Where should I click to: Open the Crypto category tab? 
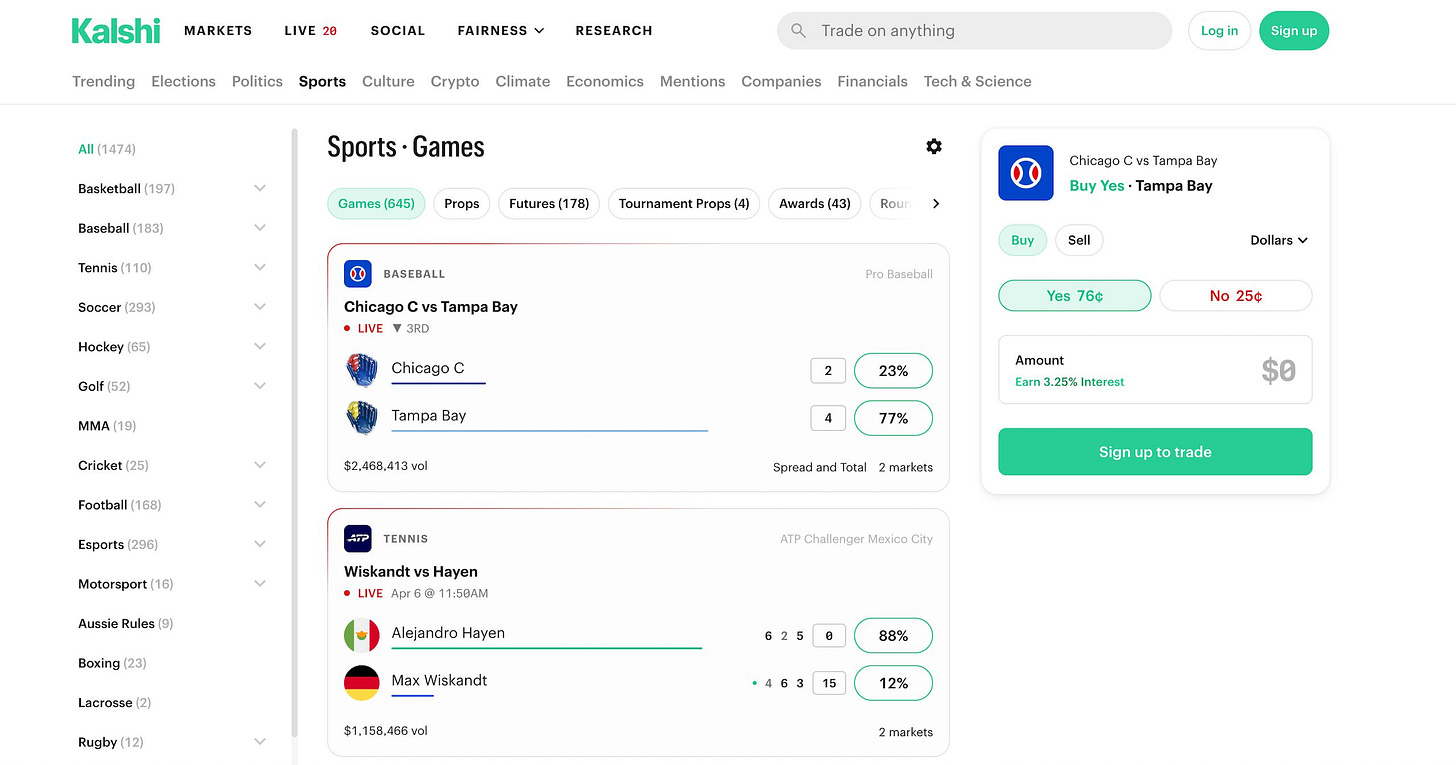point(455,81)
